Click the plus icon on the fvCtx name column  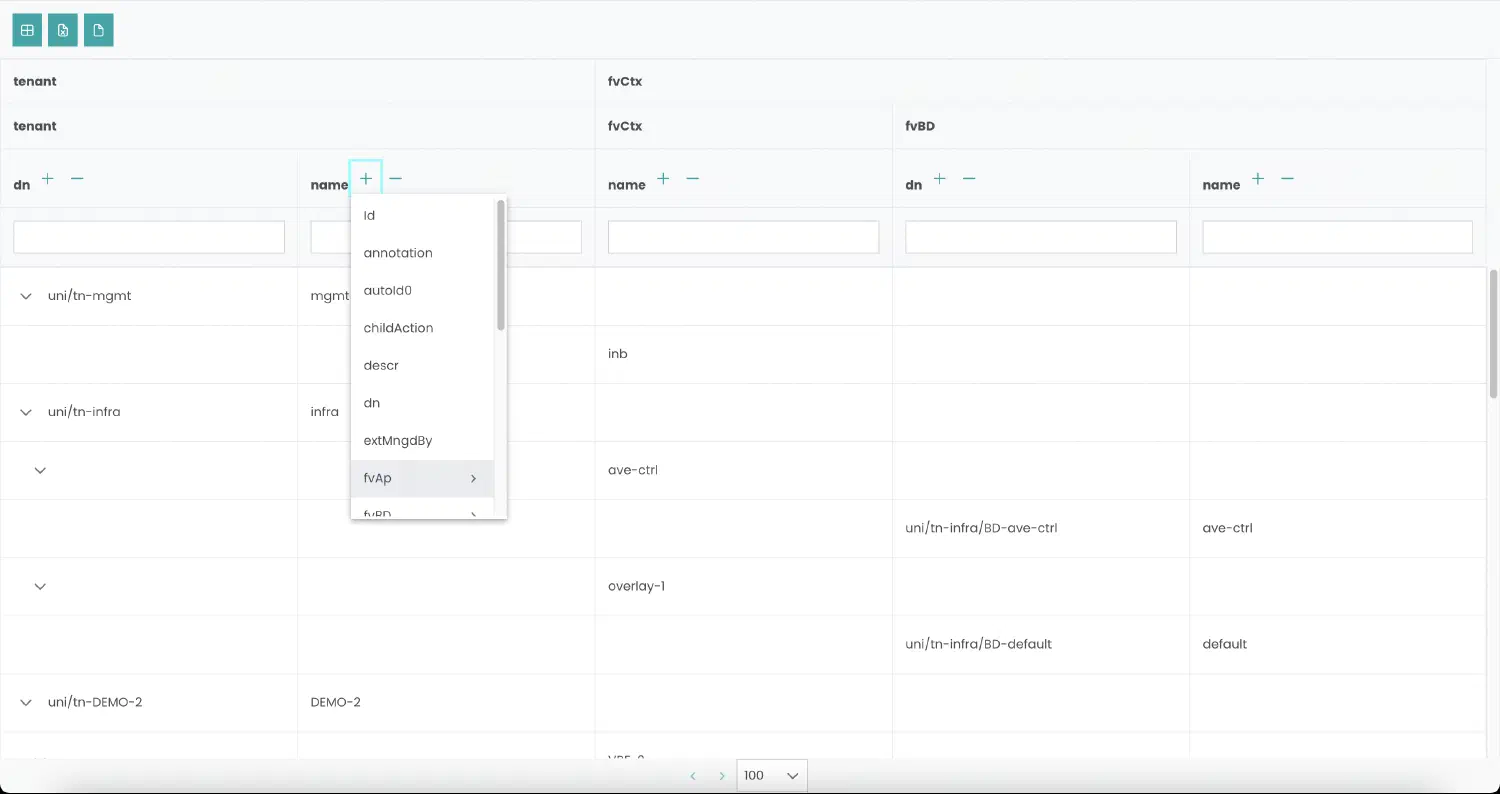[662, 178]
